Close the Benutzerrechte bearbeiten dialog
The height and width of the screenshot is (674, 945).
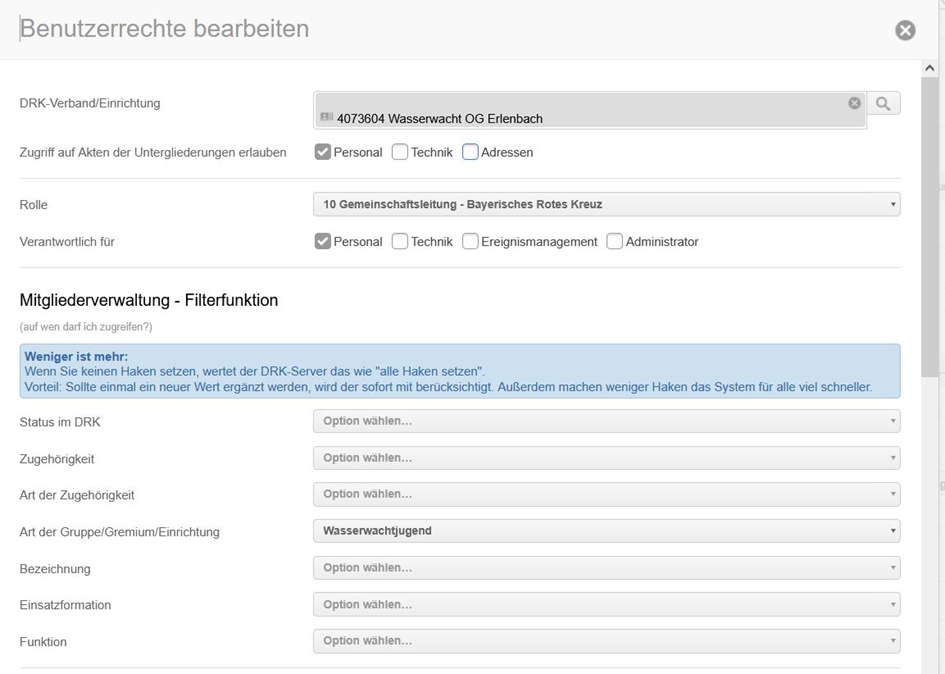click(905, 30)
